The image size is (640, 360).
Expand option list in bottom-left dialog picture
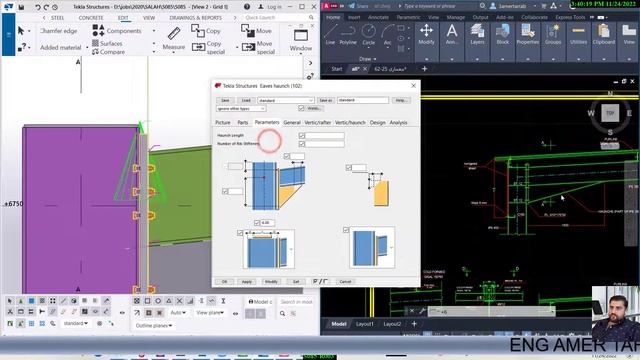coord(291,249)
